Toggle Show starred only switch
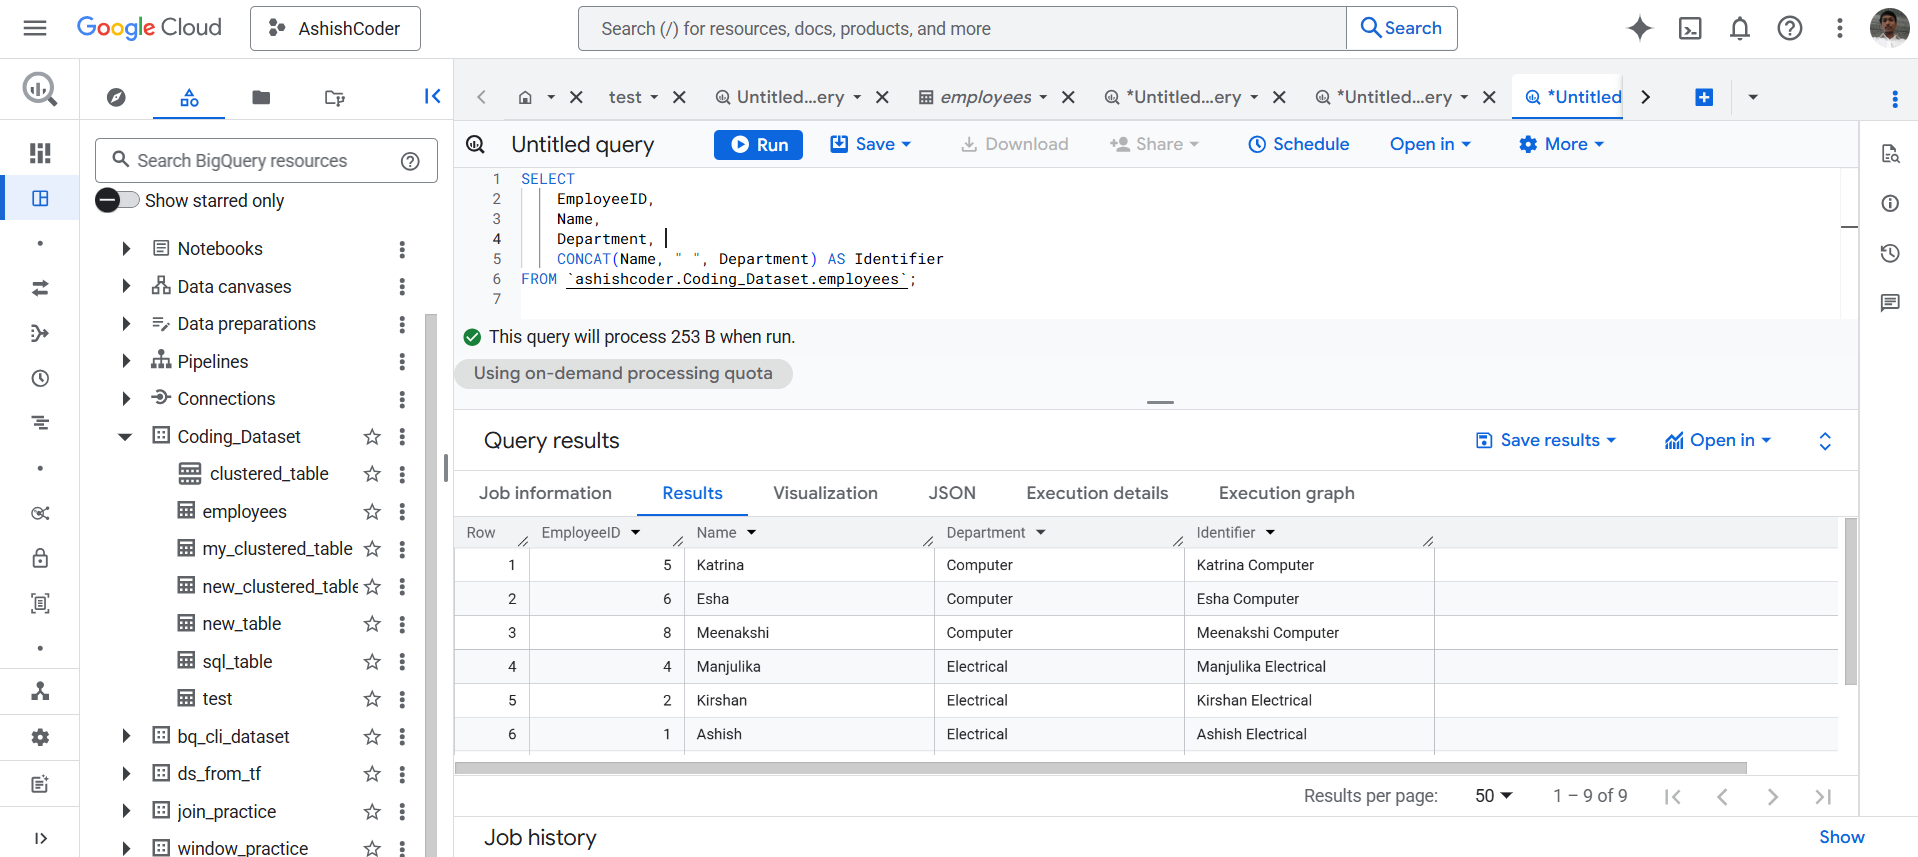Image resolution: width=1918 pixels, height=857 pixels. pos(117,200)
